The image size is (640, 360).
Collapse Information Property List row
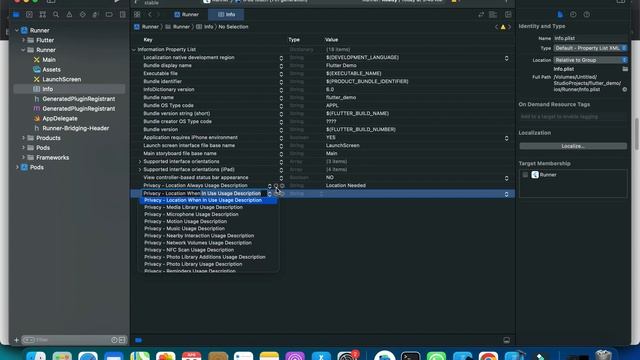point(134,49)
